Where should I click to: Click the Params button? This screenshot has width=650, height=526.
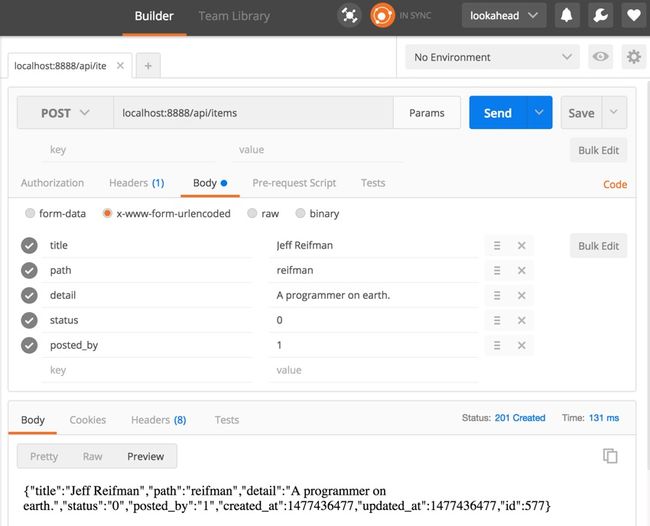[427, 113]
